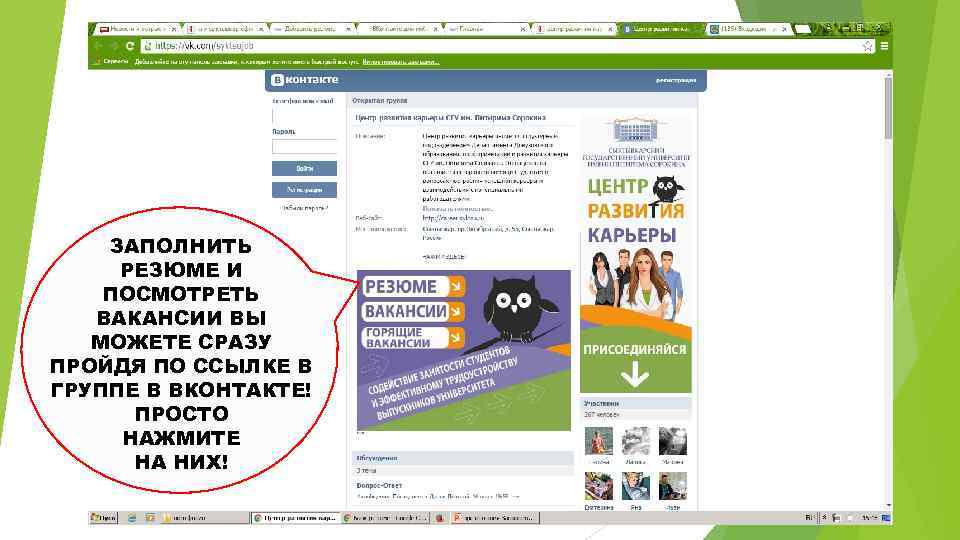Switch to the fifth browser tab

(486, 29)
